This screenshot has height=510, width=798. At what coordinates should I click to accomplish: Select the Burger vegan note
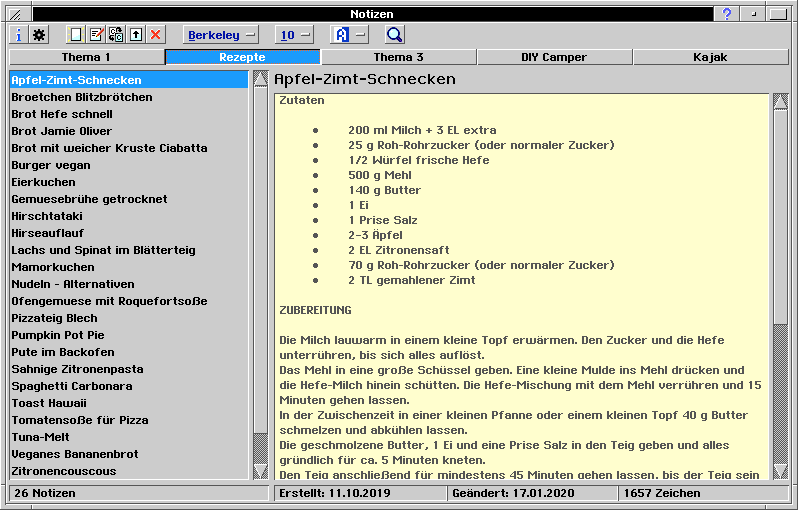51,165
